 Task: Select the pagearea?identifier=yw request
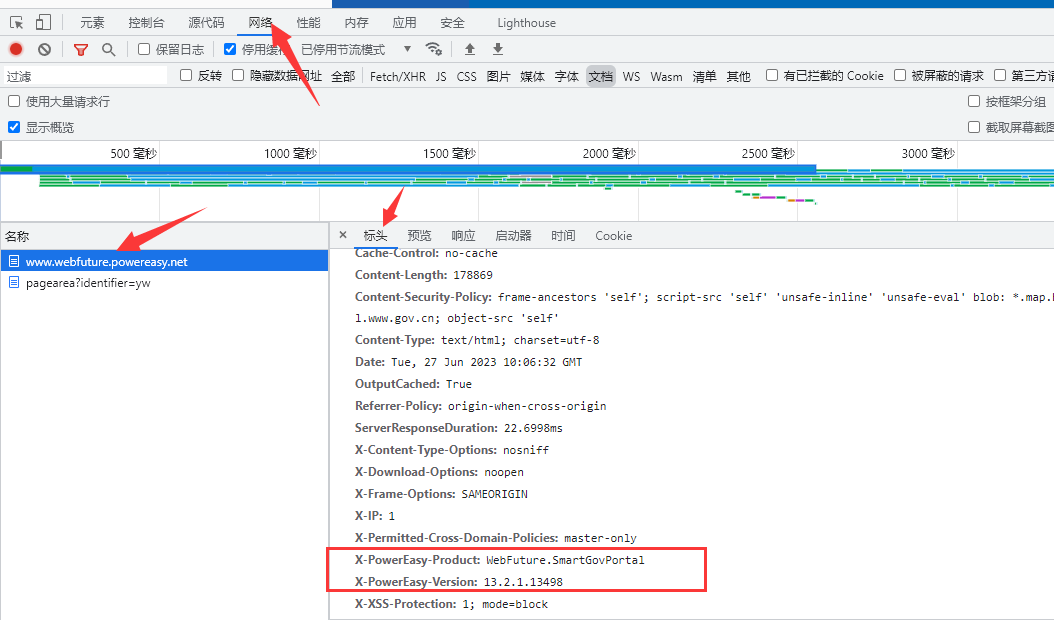coord(88,283)
